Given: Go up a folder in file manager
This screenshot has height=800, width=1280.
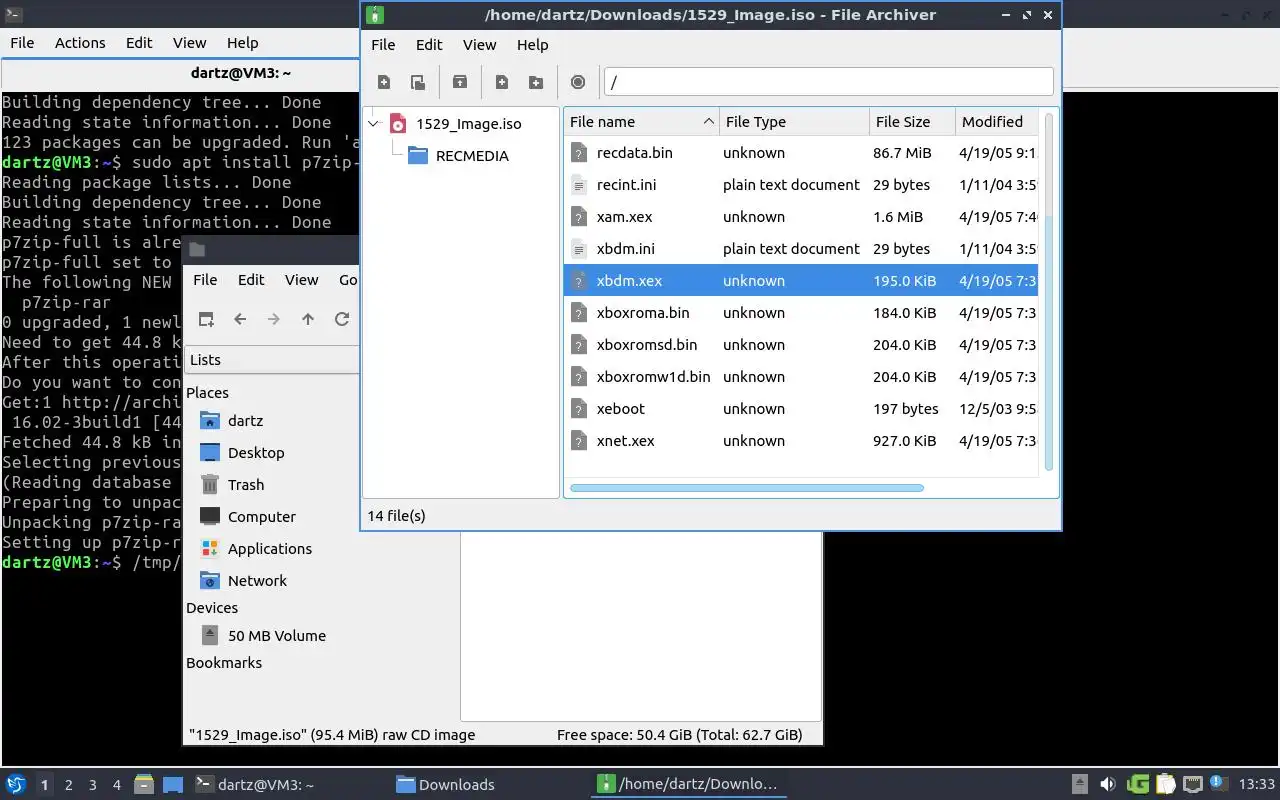Looking at the screenshot, I should coord(308,319).
